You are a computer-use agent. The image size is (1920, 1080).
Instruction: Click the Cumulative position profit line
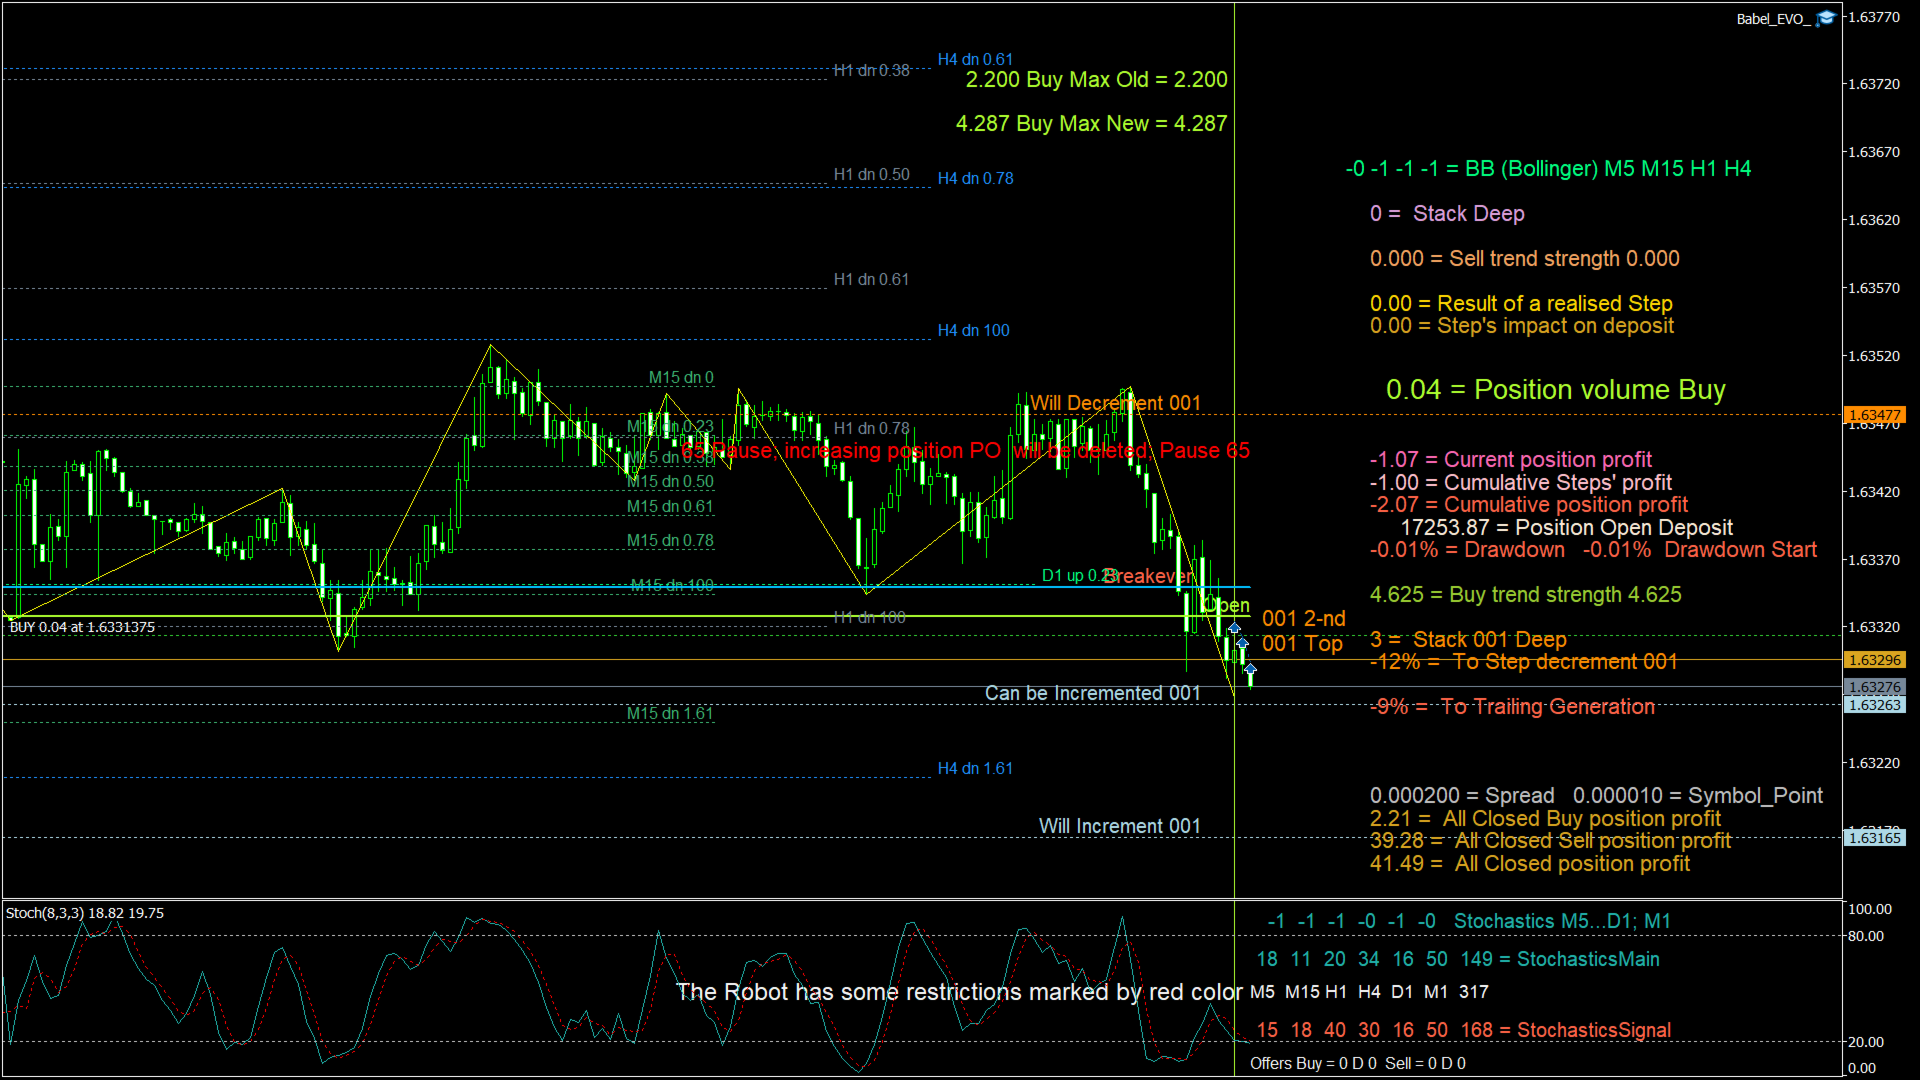(x=1529, y=505)
